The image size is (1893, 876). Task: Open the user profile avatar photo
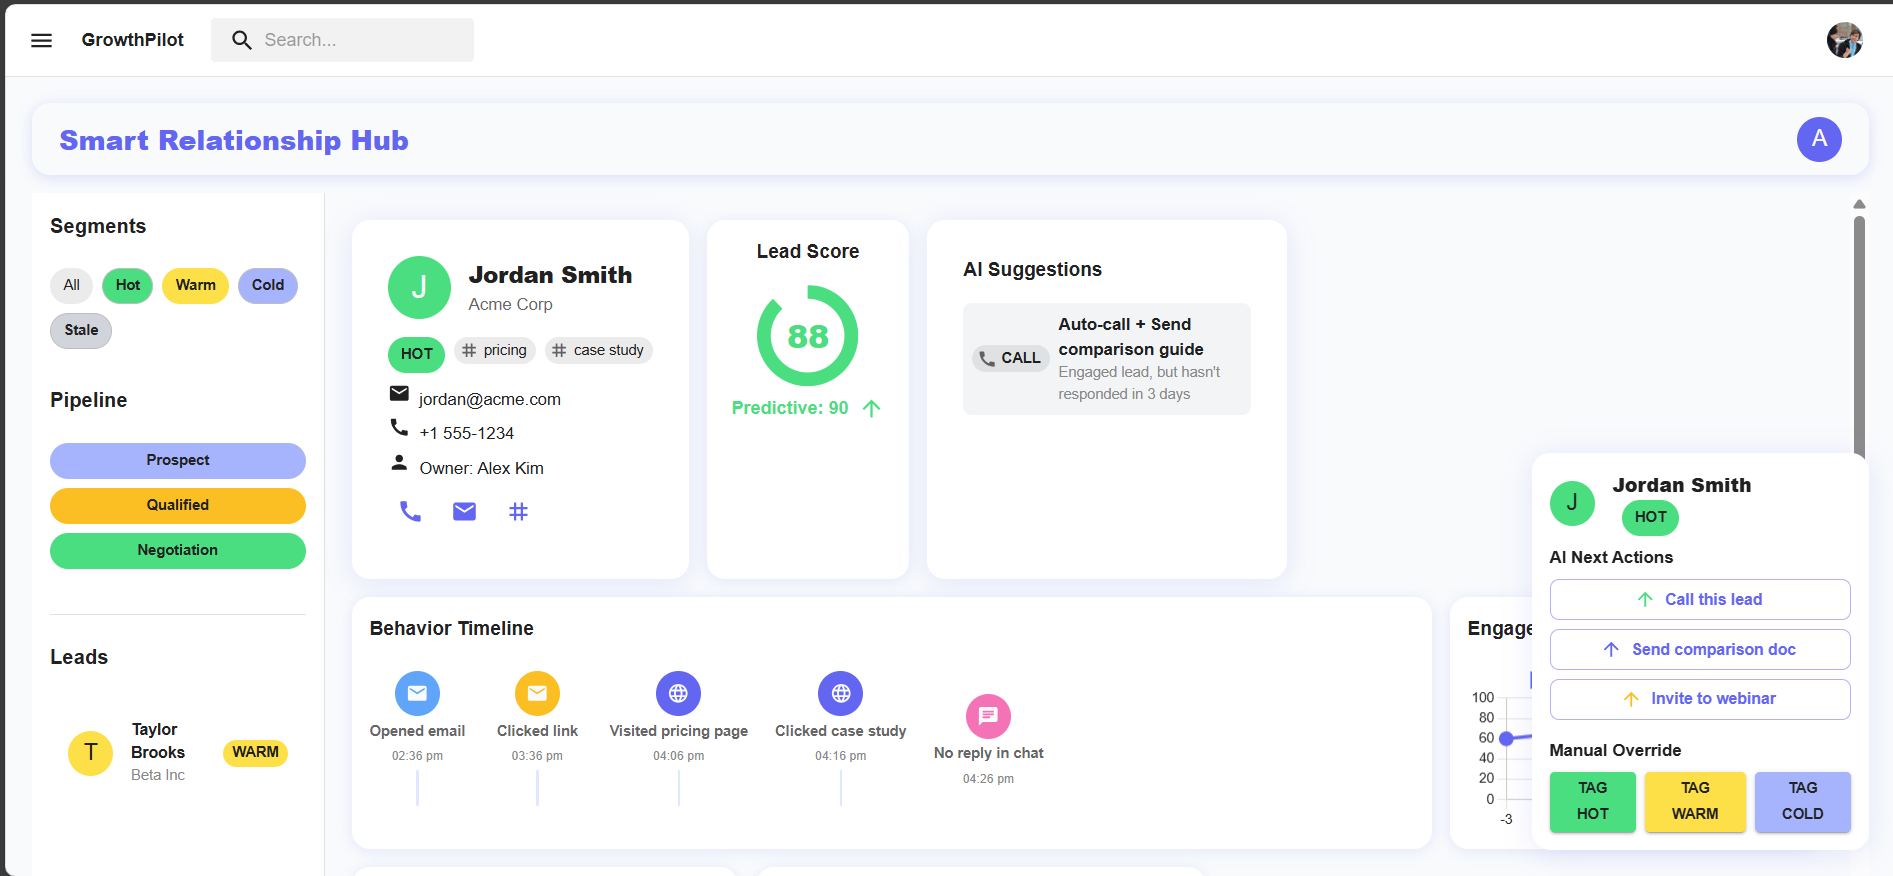click(x=1844, y=40)
